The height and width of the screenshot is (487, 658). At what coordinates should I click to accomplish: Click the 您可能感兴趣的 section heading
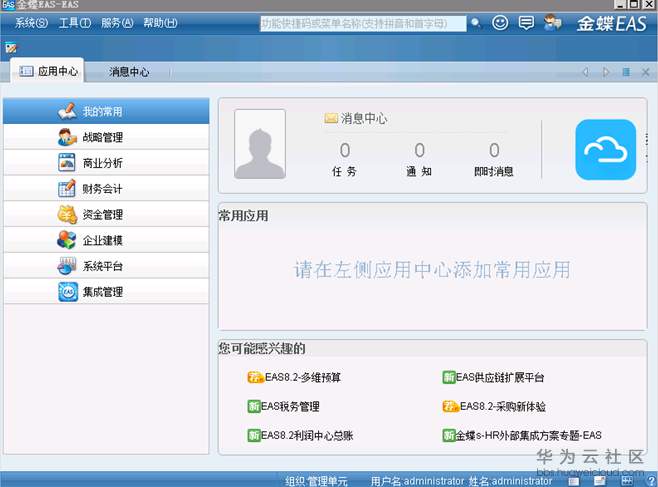(x=262, y=348)
